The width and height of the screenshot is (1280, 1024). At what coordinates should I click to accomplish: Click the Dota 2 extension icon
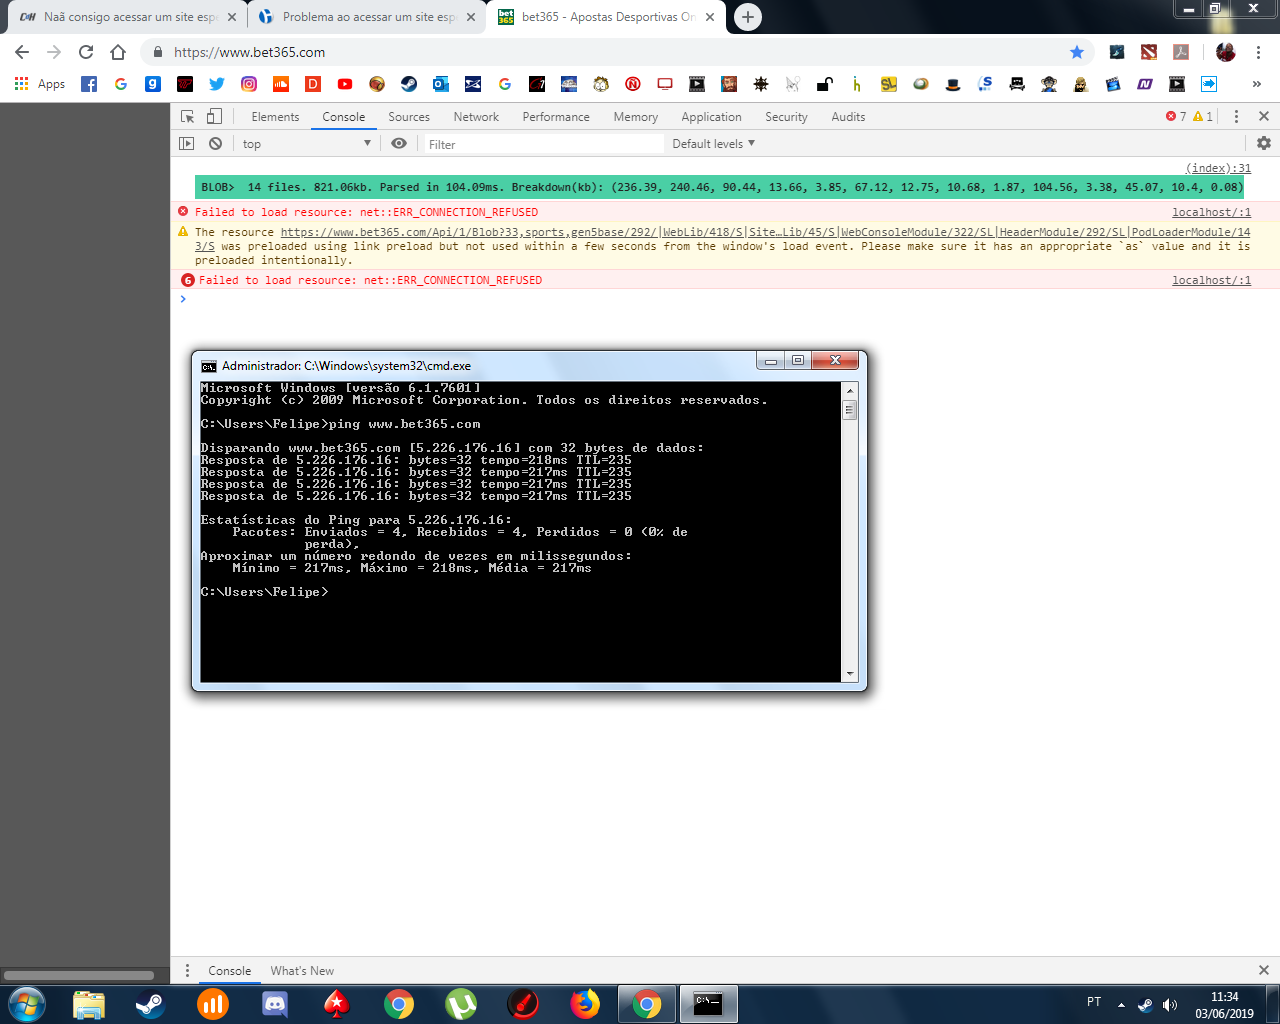pos(1149,52)
